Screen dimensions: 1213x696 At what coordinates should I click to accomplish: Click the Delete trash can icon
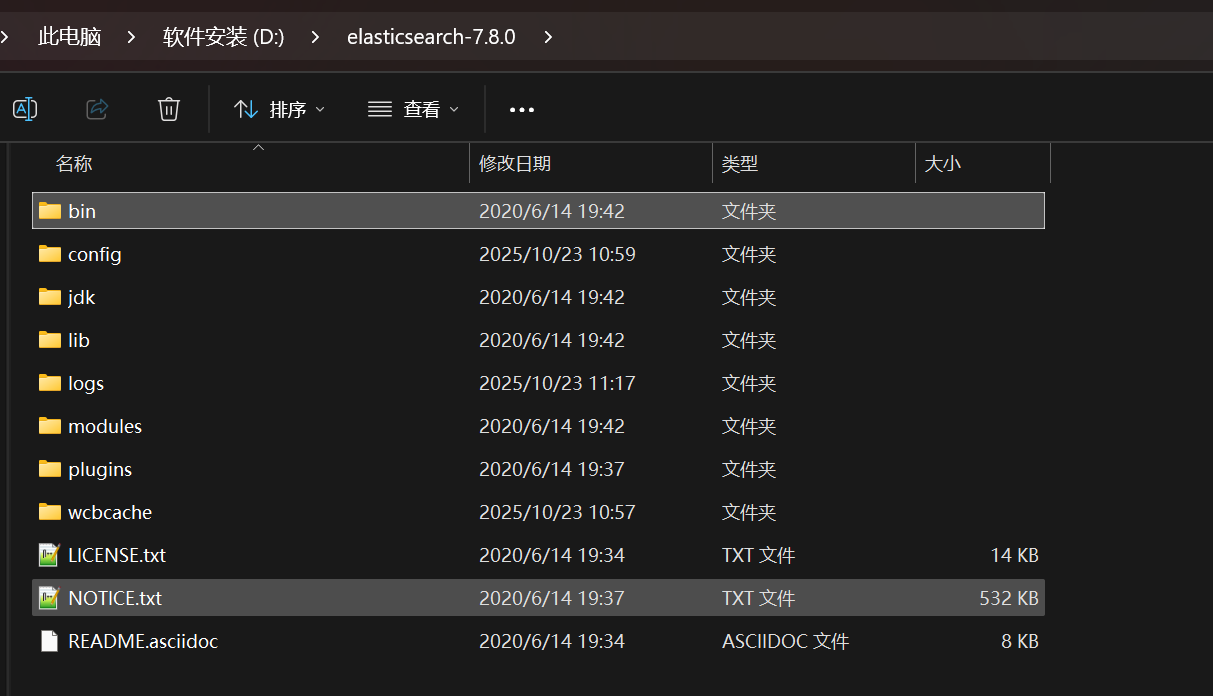pos(169,109)
